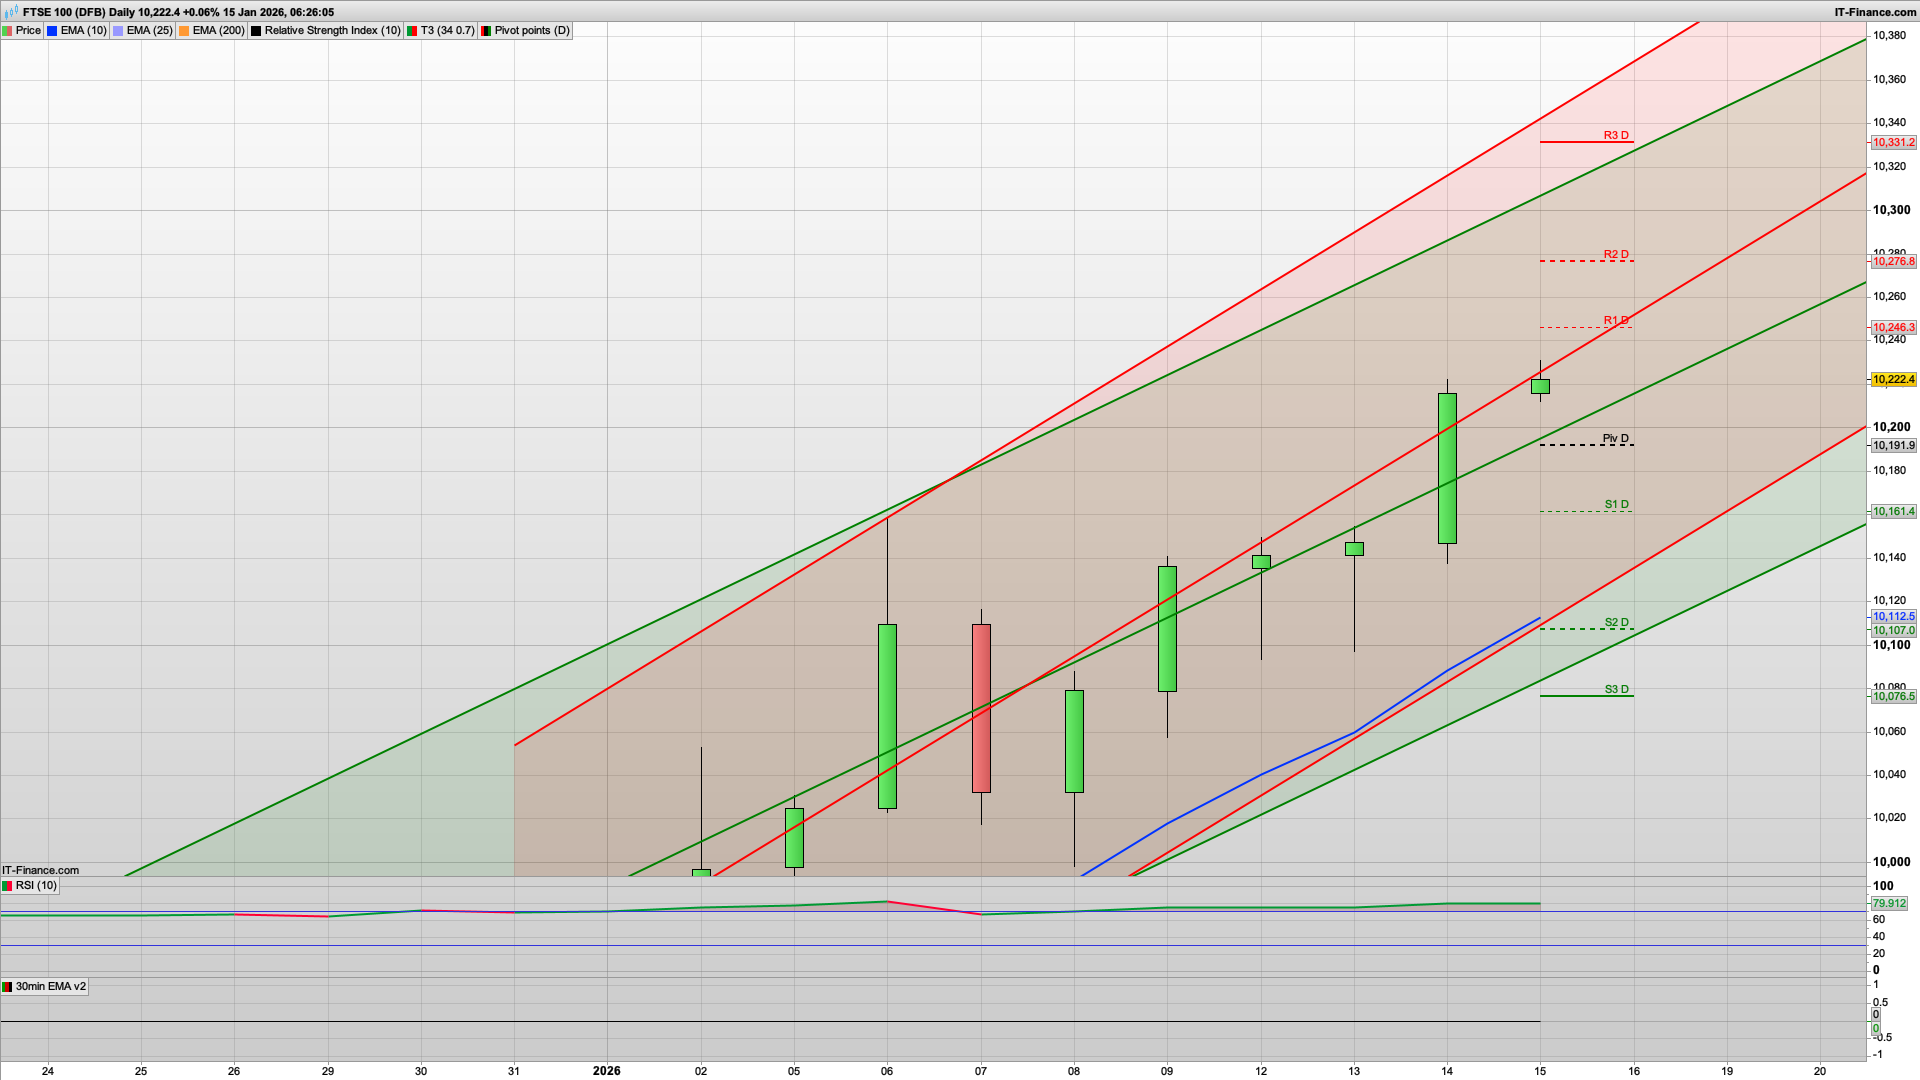Click the RSI (10) panel label
The height and width of the screenshot is (1080, 1920).
click(38, 885)
